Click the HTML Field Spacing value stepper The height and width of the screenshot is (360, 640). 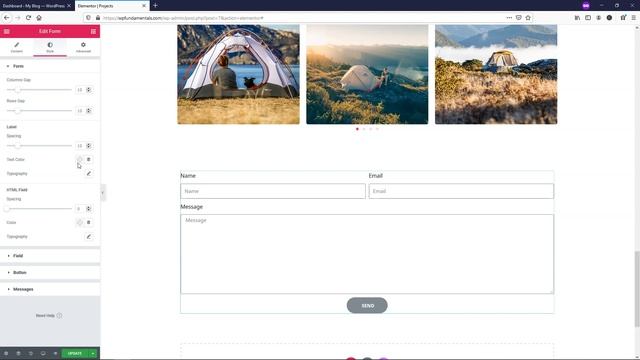point(89,209)
